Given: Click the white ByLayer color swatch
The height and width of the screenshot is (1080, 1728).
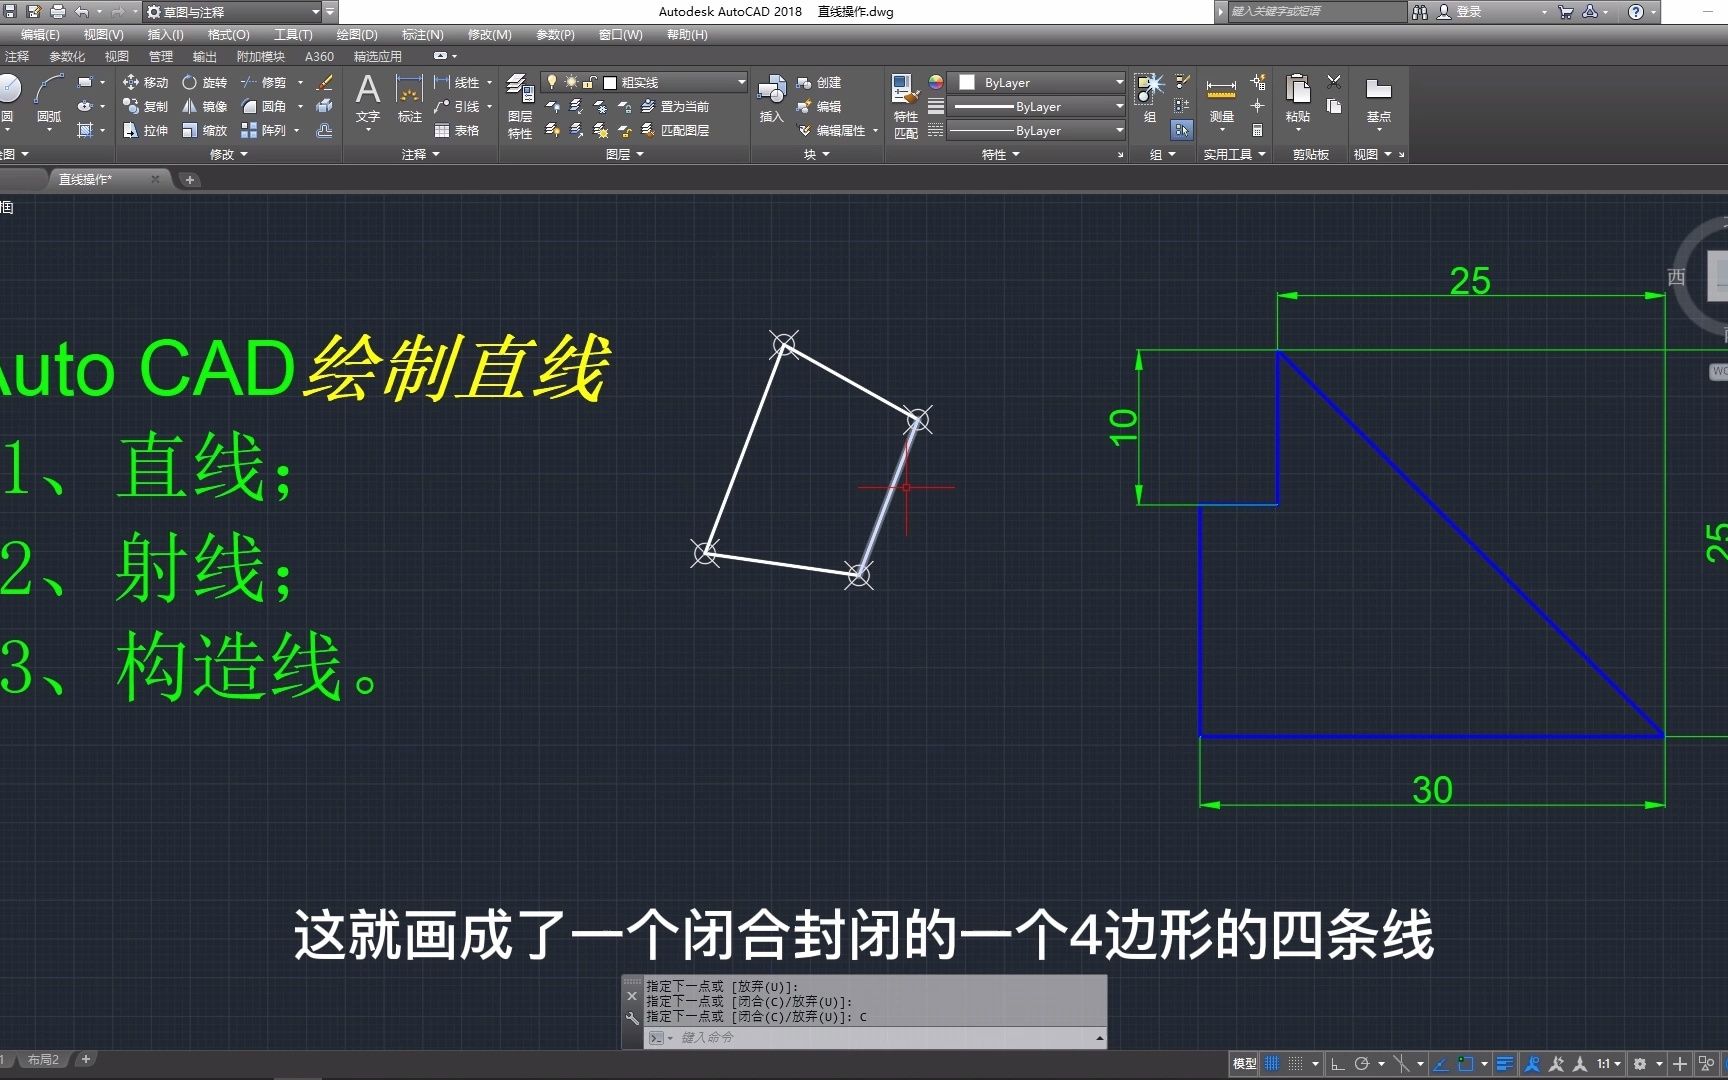Looking at the screenshot, I should tap(967, 82).
